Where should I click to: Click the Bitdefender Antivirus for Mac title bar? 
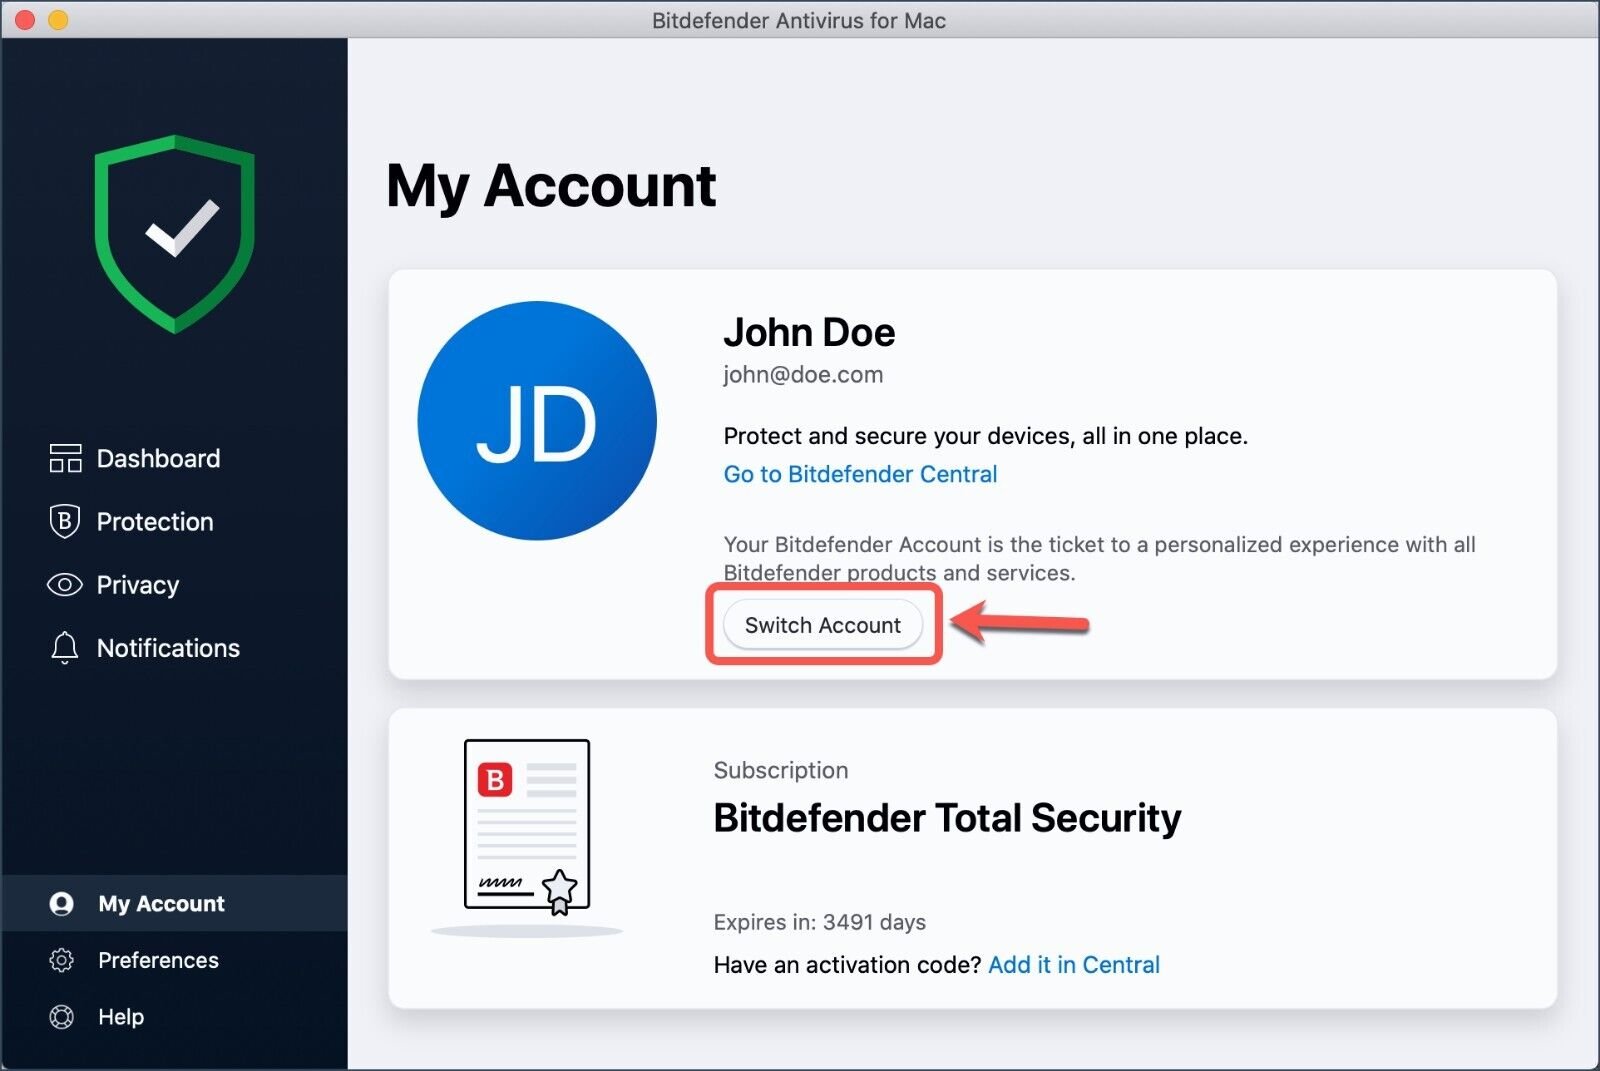tap(798, 20)
